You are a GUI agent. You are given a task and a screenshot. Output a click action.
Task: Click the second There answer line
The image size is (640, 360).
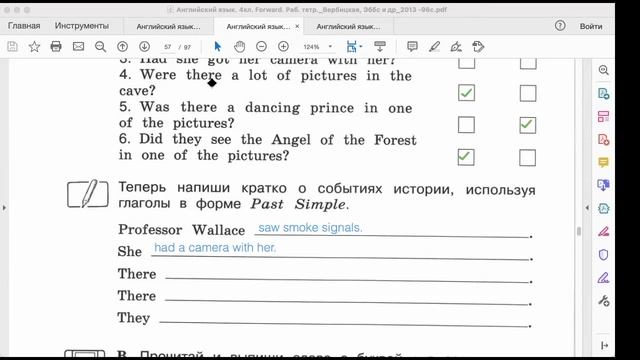(348, 296)
